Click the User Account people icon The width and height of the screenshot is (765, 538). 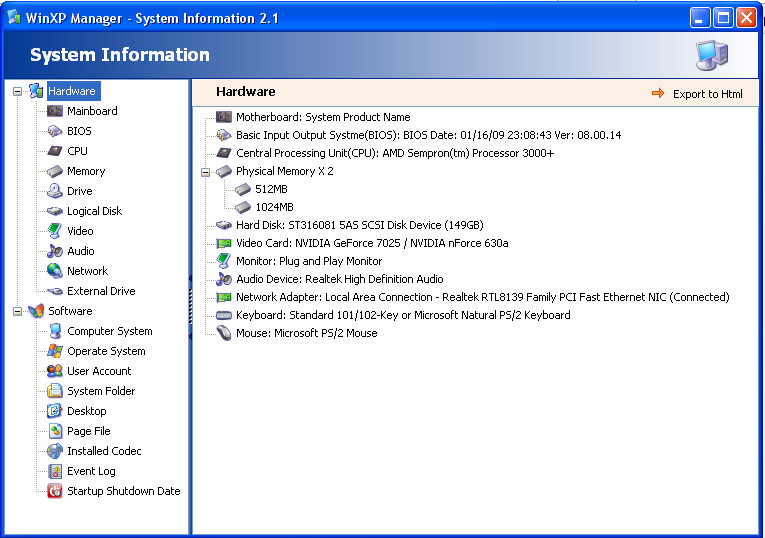(x=55, y=371)
